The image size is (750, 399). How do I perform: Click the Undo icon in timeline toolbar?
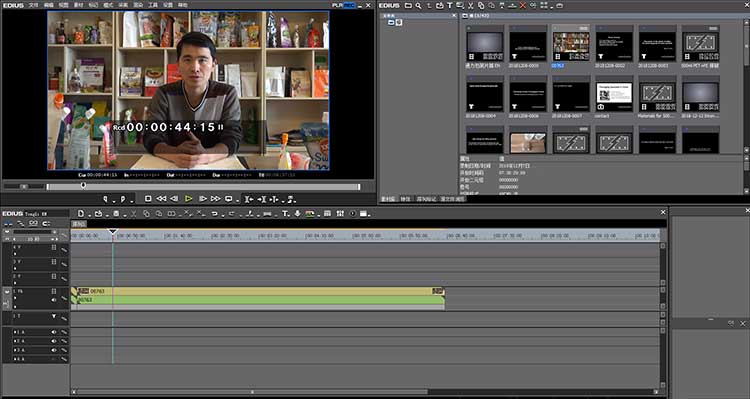pos(214,213)
